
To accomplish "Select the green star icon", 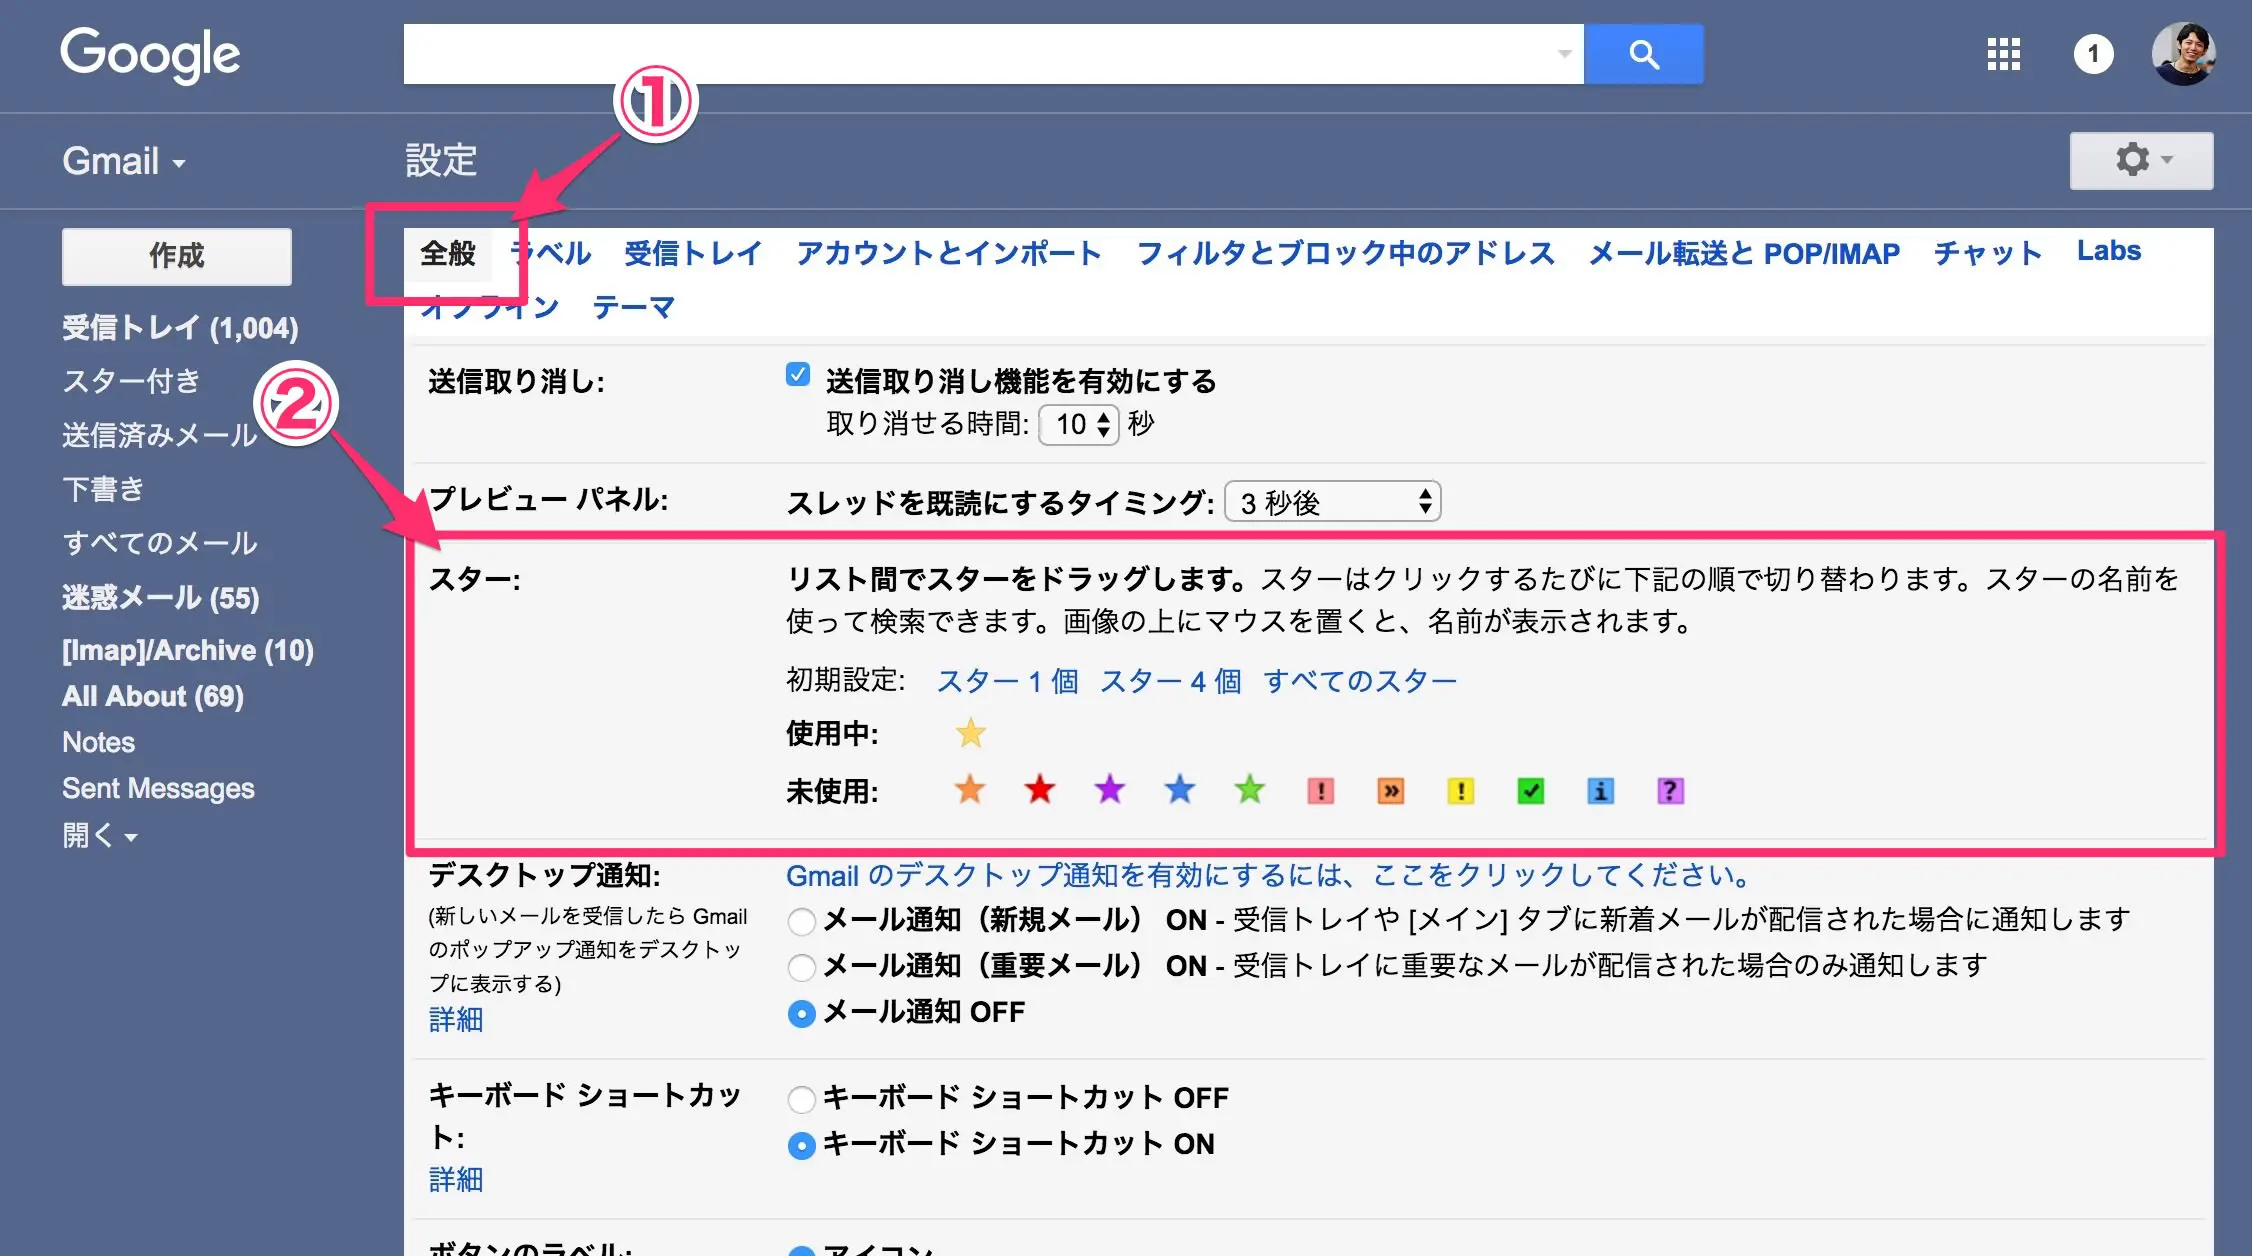I will tap(1250, 790).
